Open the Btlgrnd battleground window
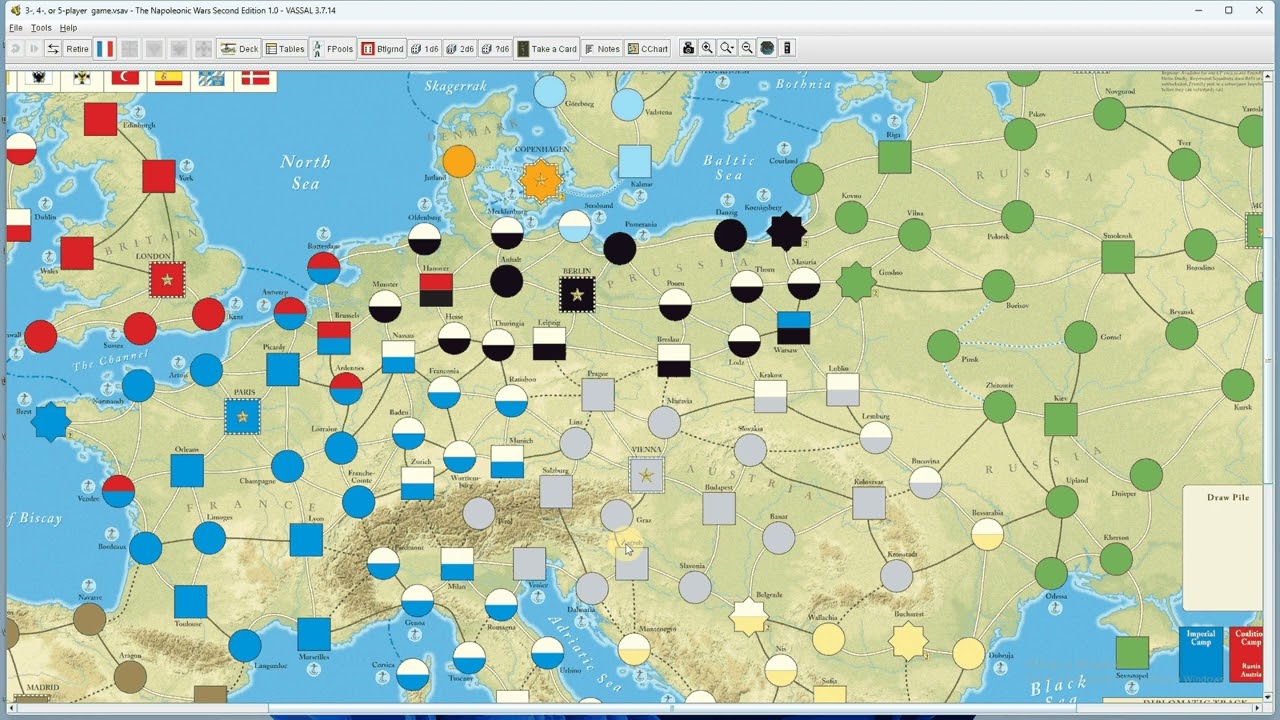This screenshot has height=720, width=1280. click(383, 48)
